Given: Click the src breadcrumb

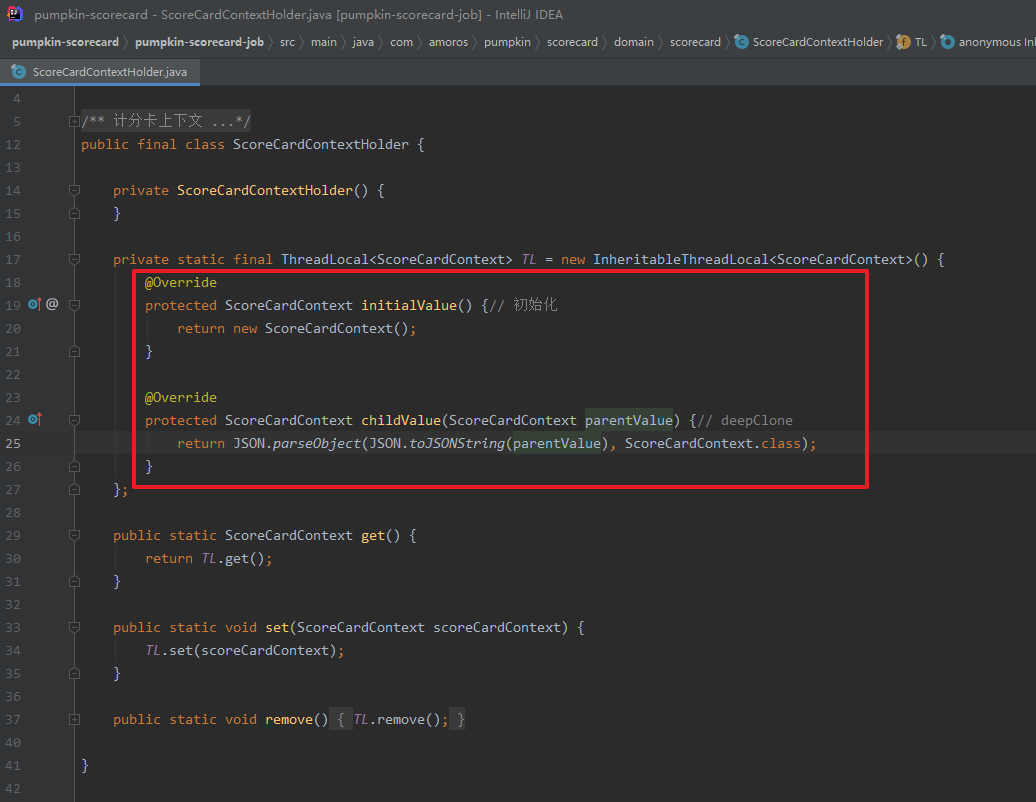Looking at the screenshot, I should [x=287, y=42].
